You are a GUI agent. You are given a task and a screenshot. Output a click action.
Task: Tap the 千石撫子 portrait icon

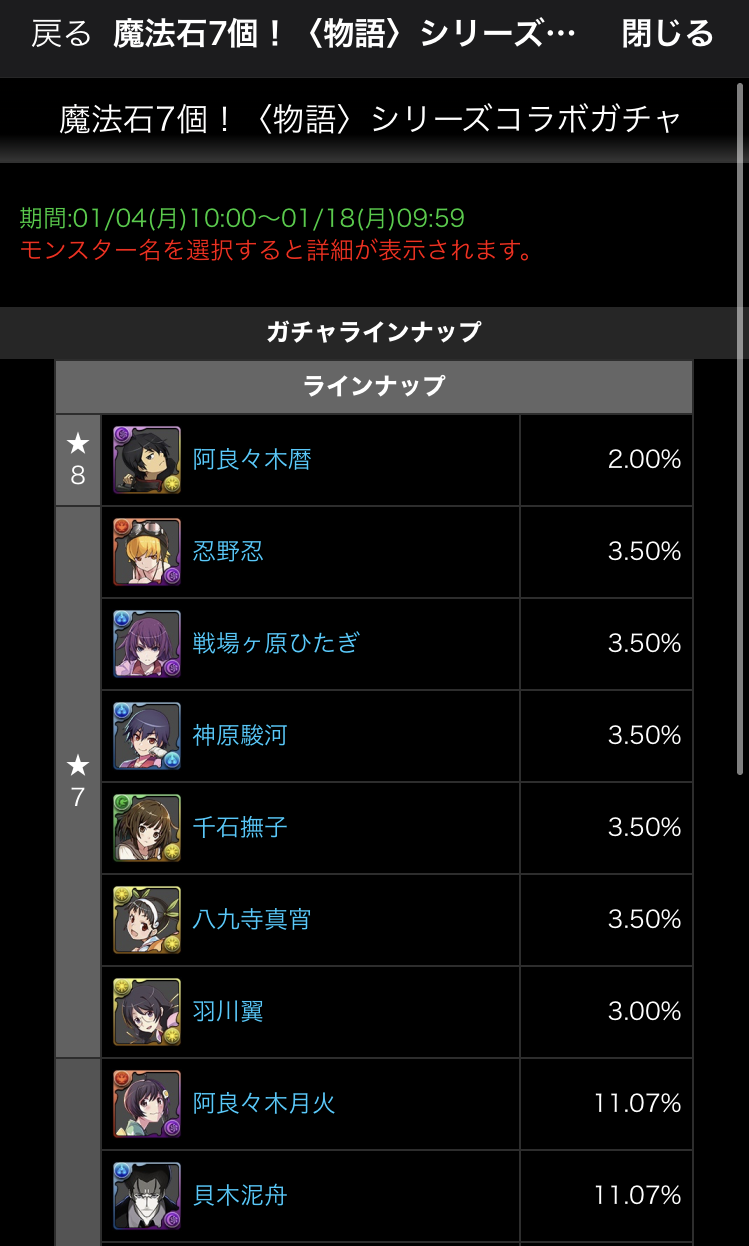[x=147, y=828]
